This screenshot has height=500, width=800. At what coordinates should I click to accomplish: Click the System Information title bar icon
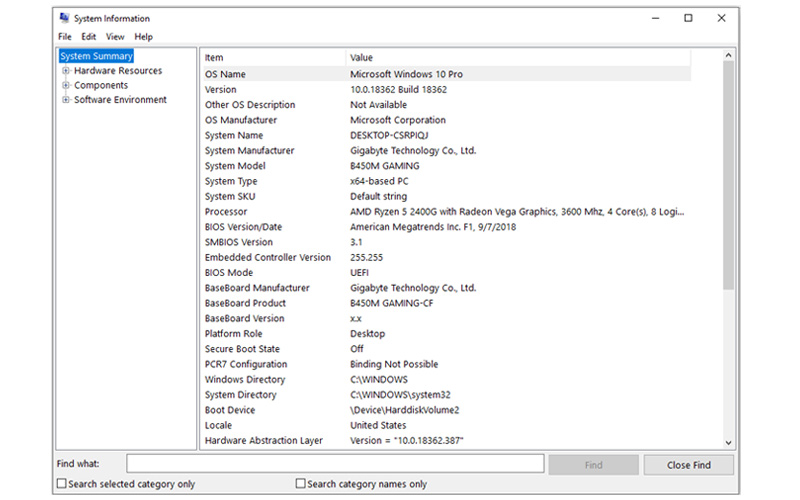coord(64,18)
